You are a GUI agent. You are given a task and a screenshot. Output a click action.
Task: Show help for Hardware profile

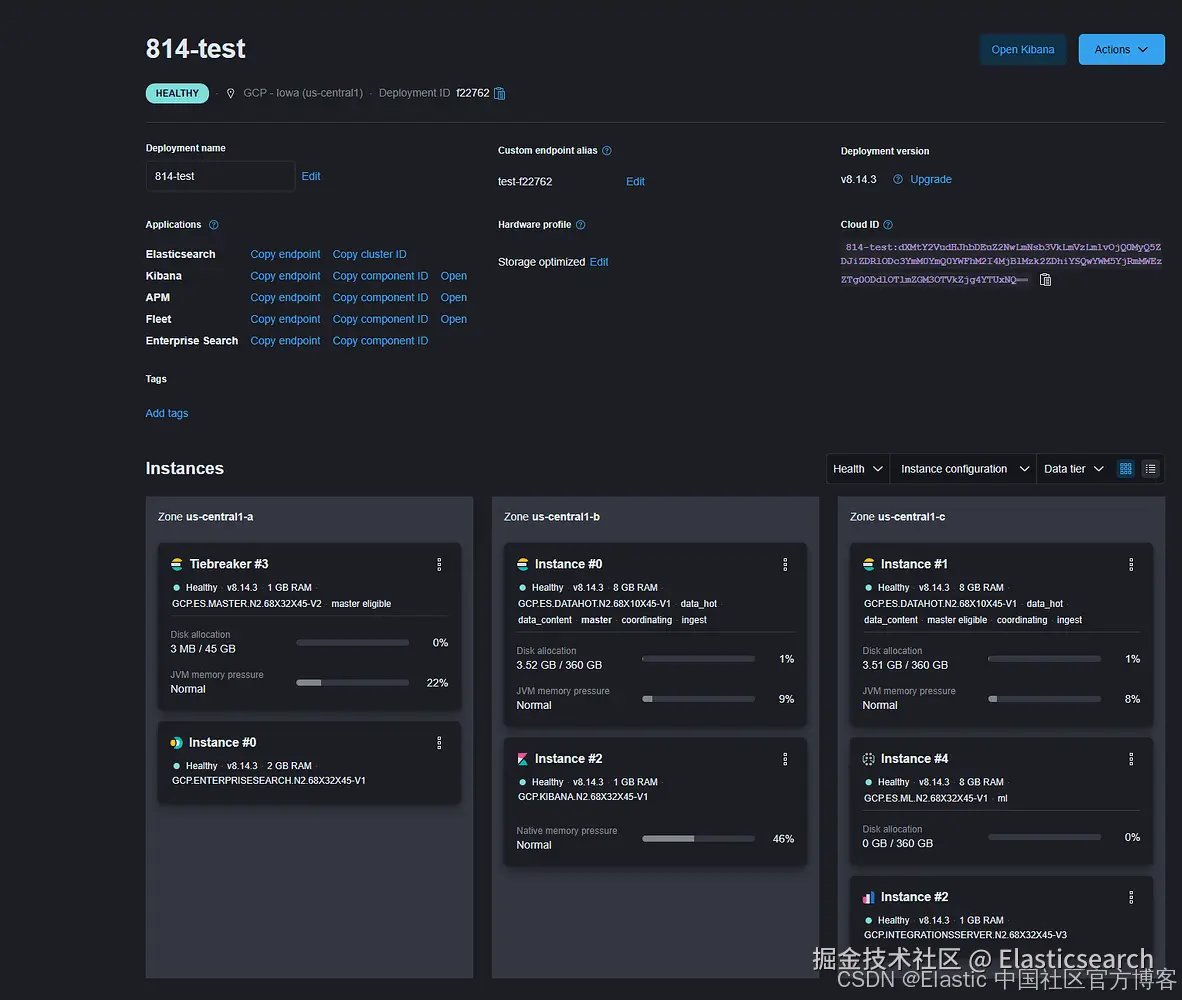tap(580, 225)
